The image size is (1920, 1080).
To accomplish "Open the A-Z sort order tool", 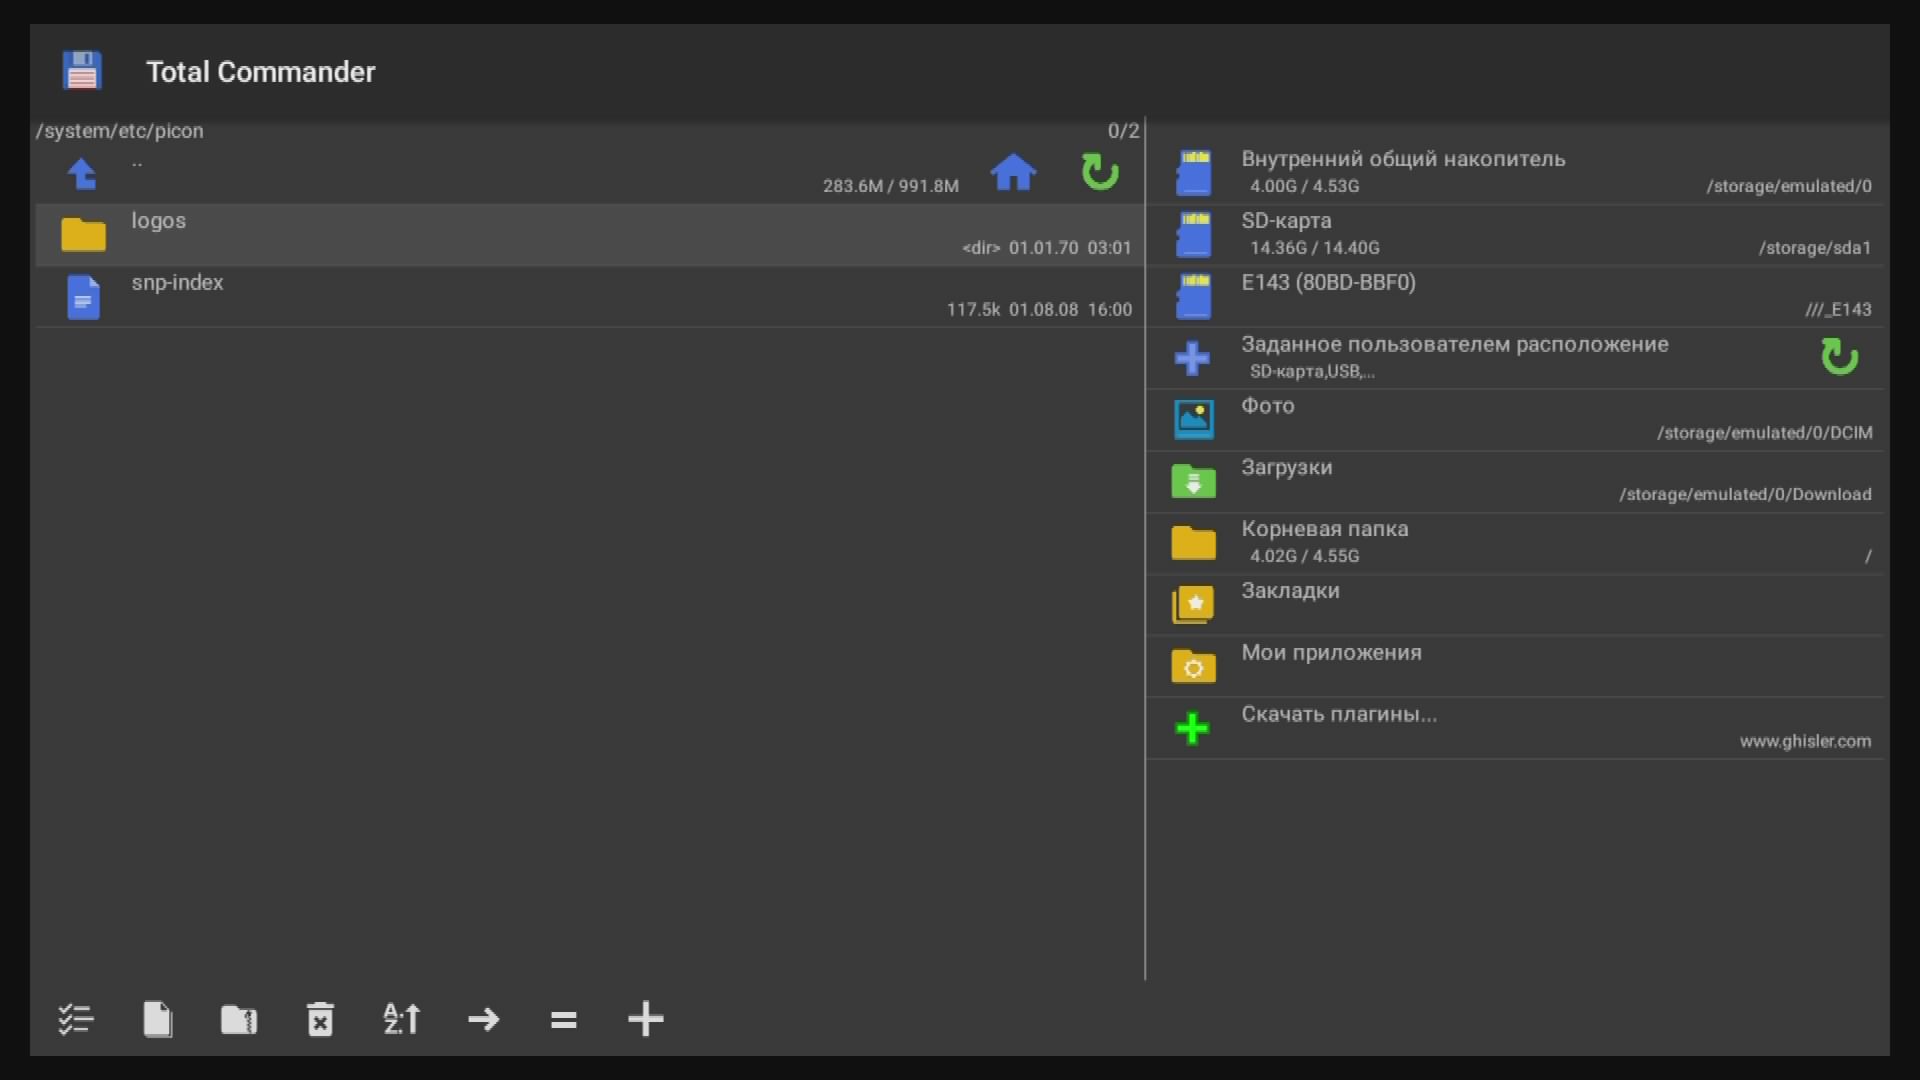I will coord(402,1019).
